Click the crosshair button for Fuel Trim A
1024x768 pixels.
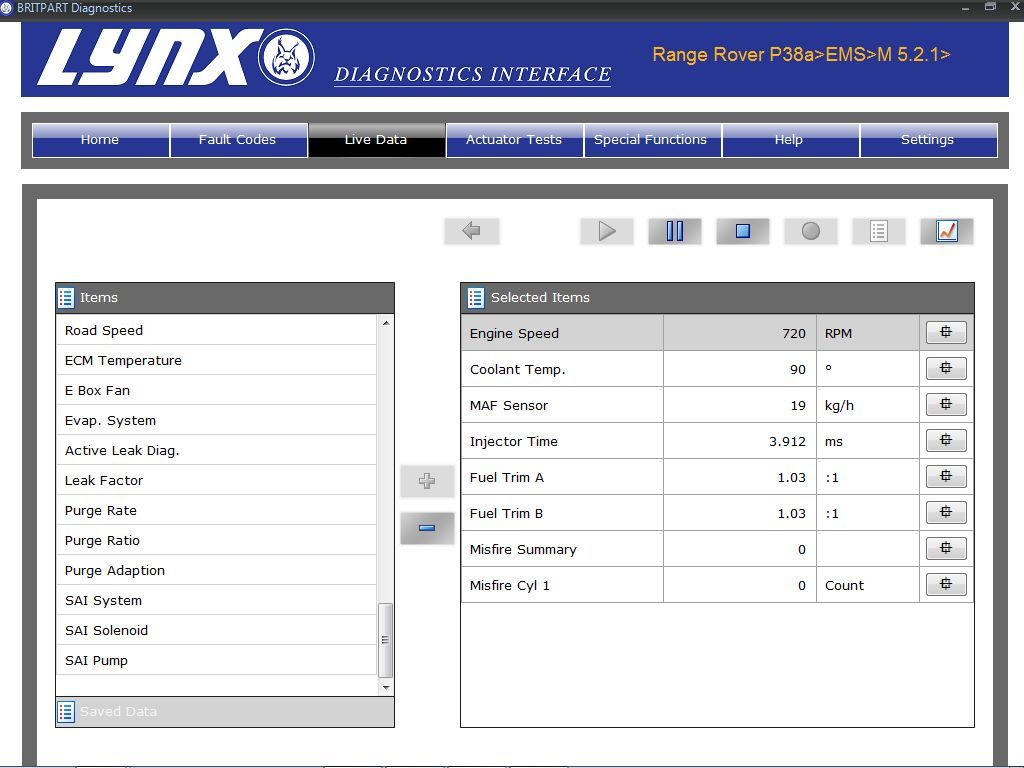click(x=946, y=476)
